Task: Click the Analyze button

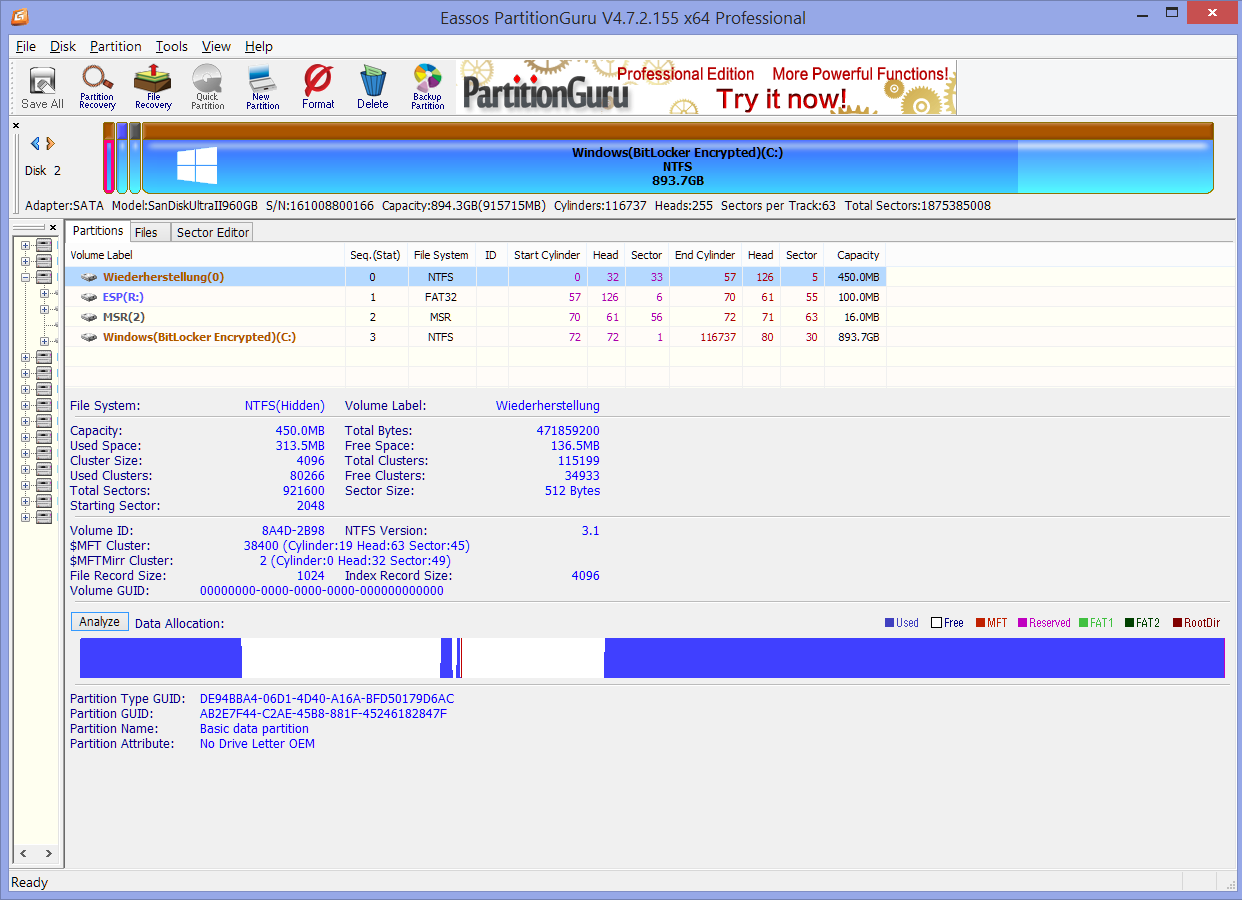Action: pyautogui.click(x=100, y=622)
